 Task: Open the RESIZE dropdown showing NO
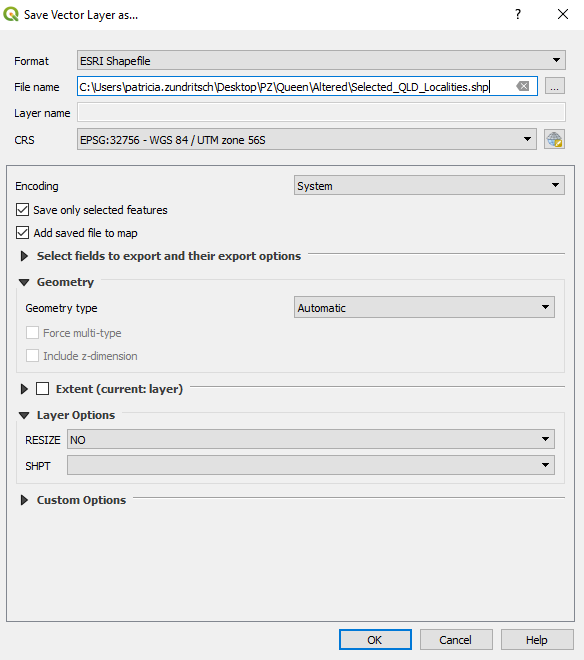(311, 439)
